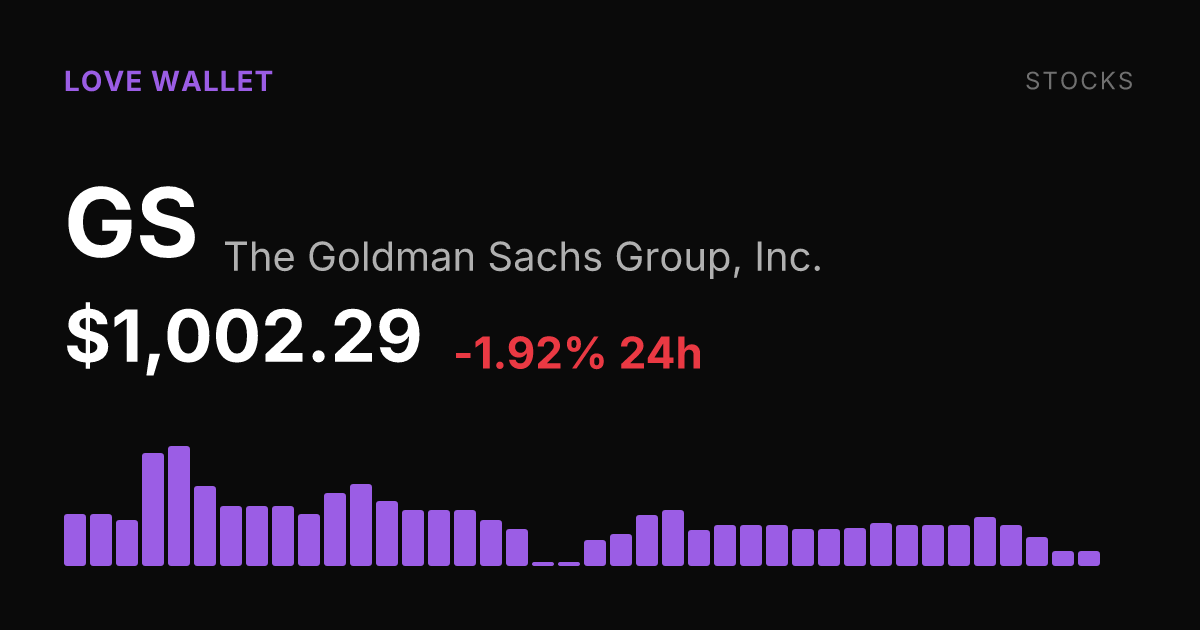
Task: Click the tallest bar in the chart
Action: 179,506
